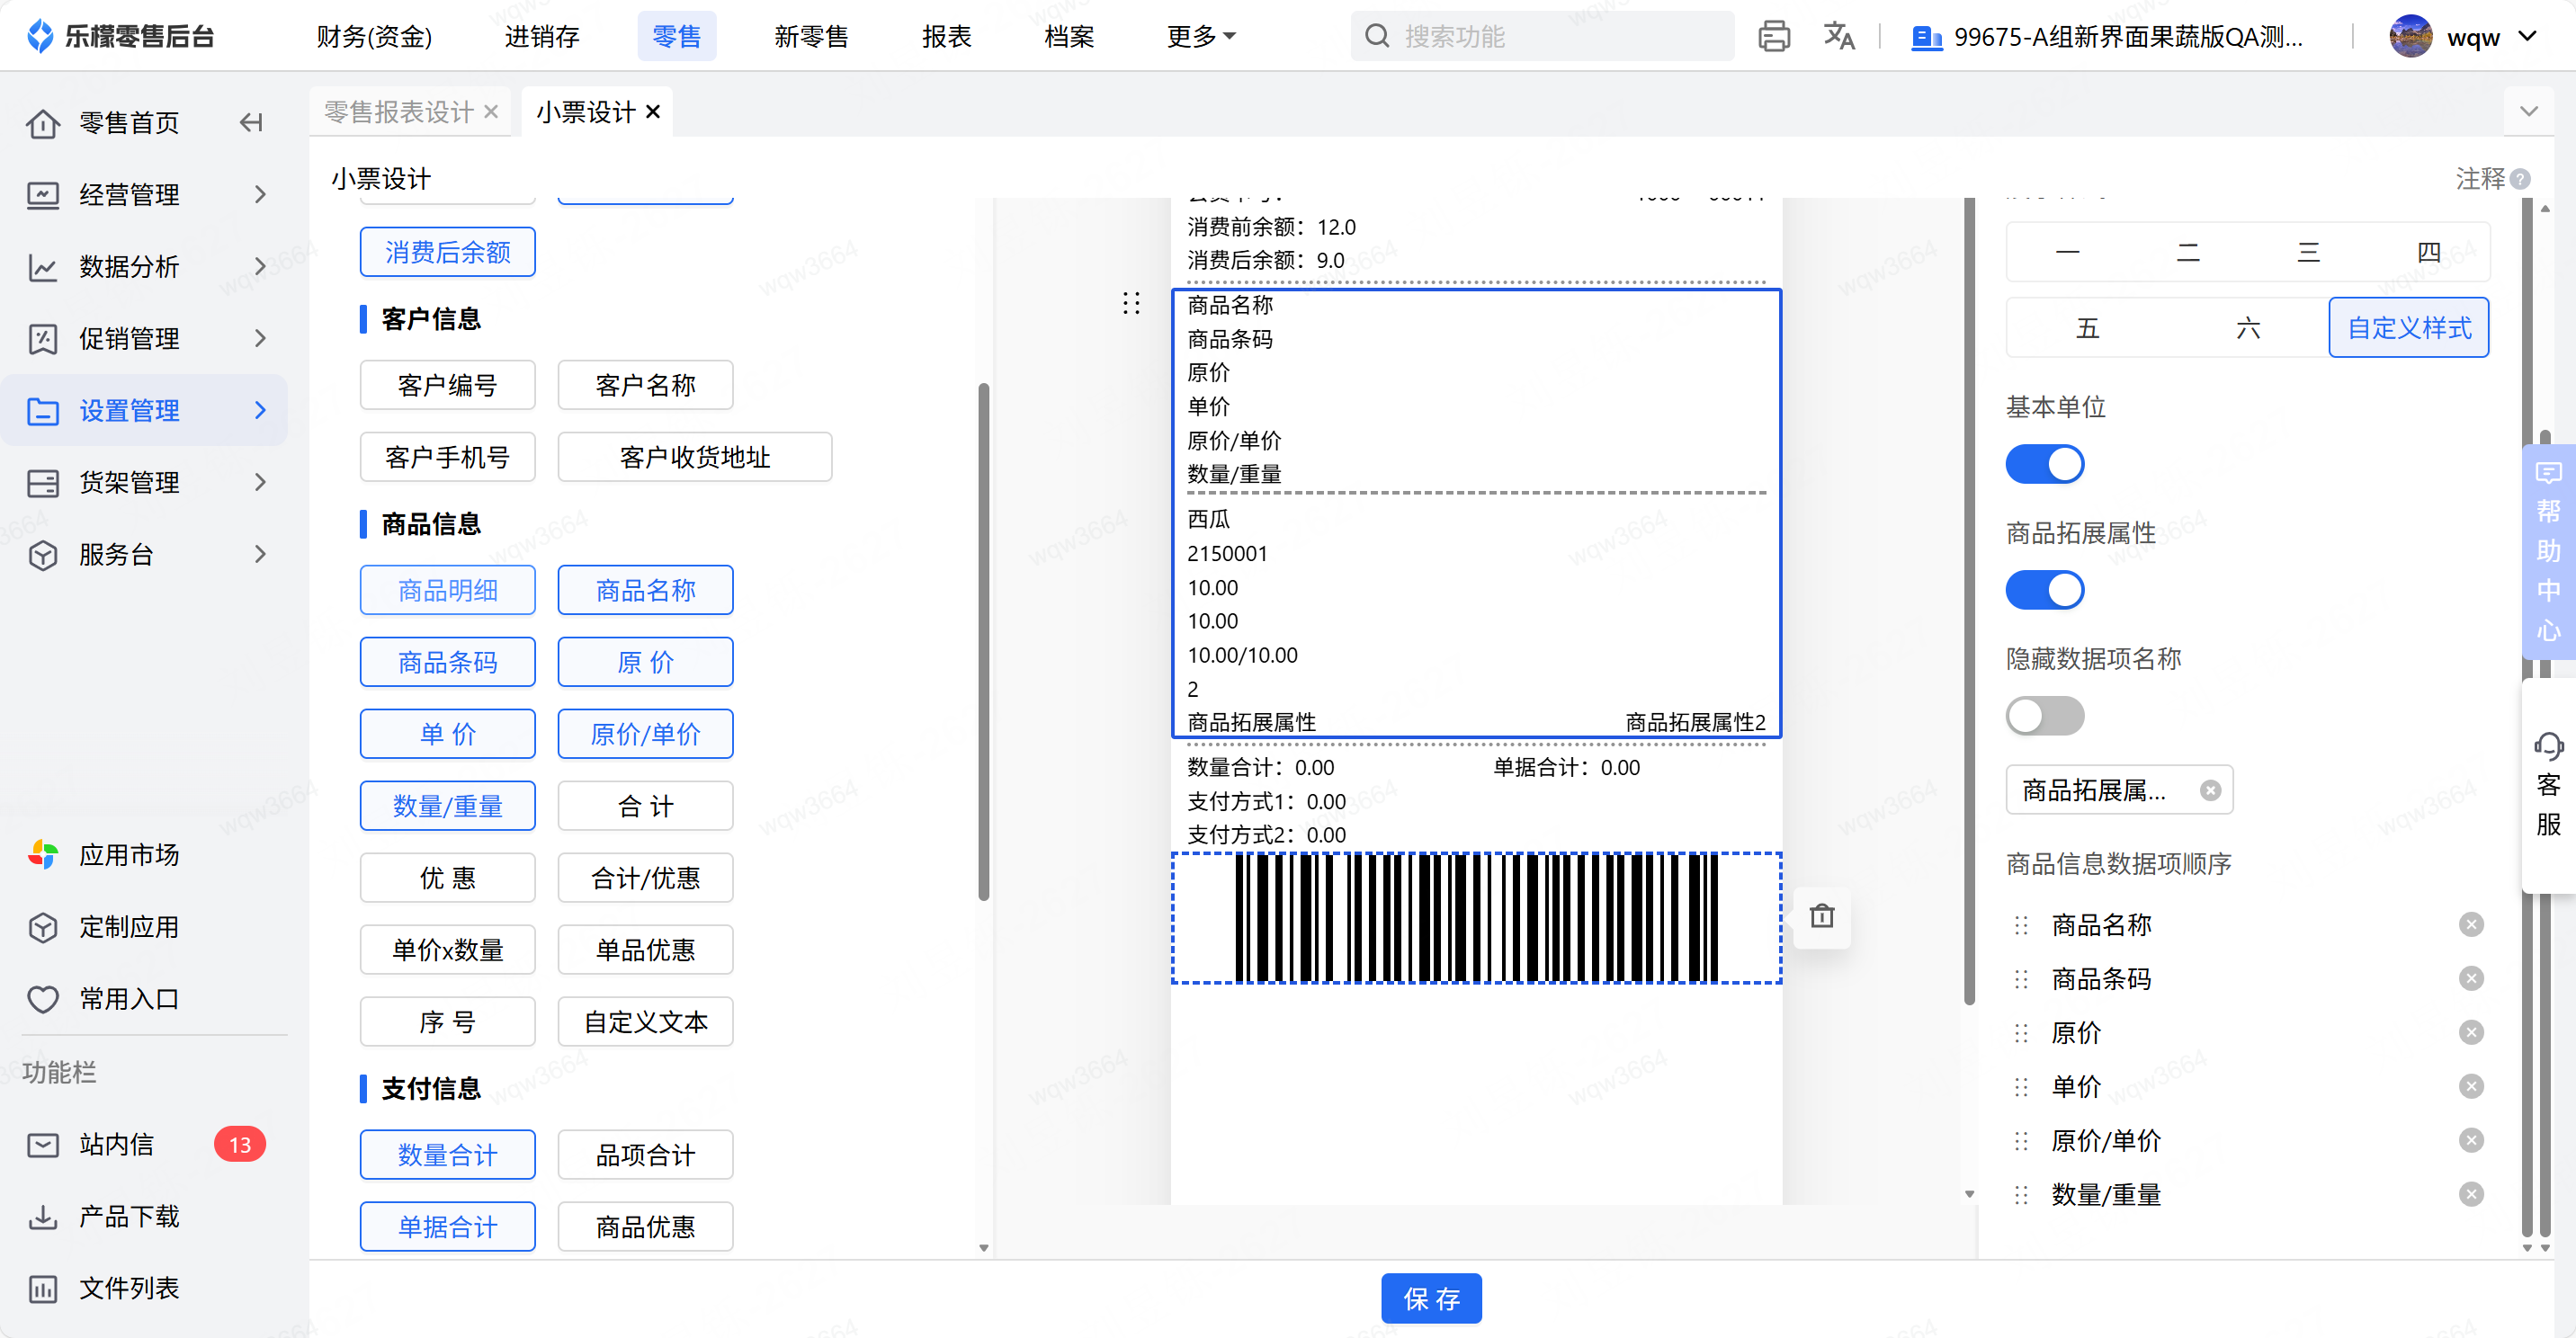Clear the 商品拓展属 tag with x
Viewport: 2576px width, 1338px height.
(x=2210, y=791)
